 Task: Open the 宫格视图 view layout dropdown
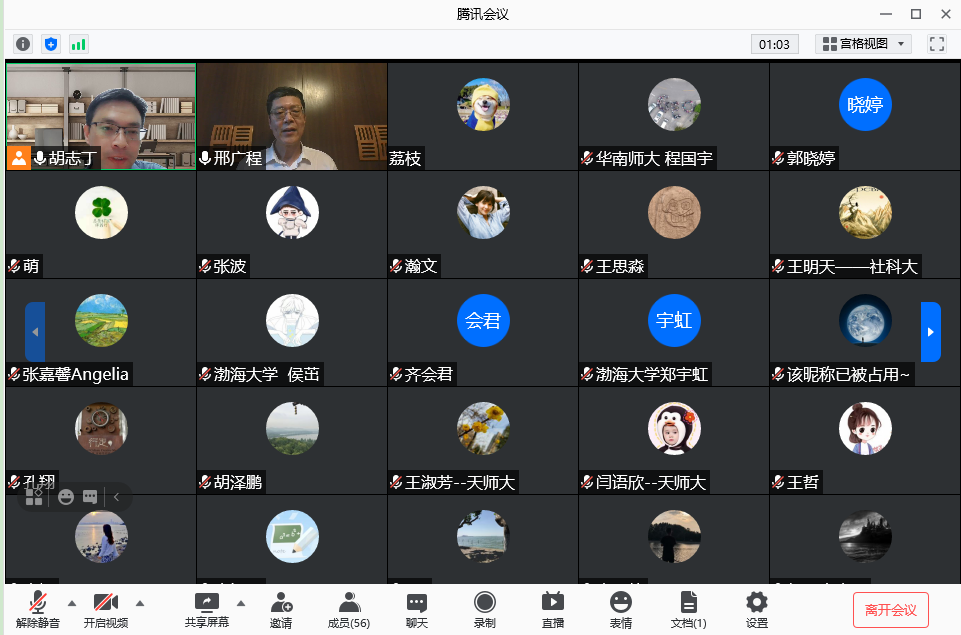864,44
